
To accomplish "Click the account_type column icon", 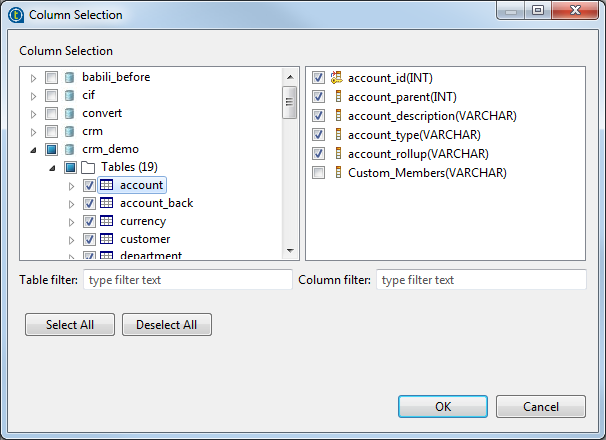I will click(337, 135).
